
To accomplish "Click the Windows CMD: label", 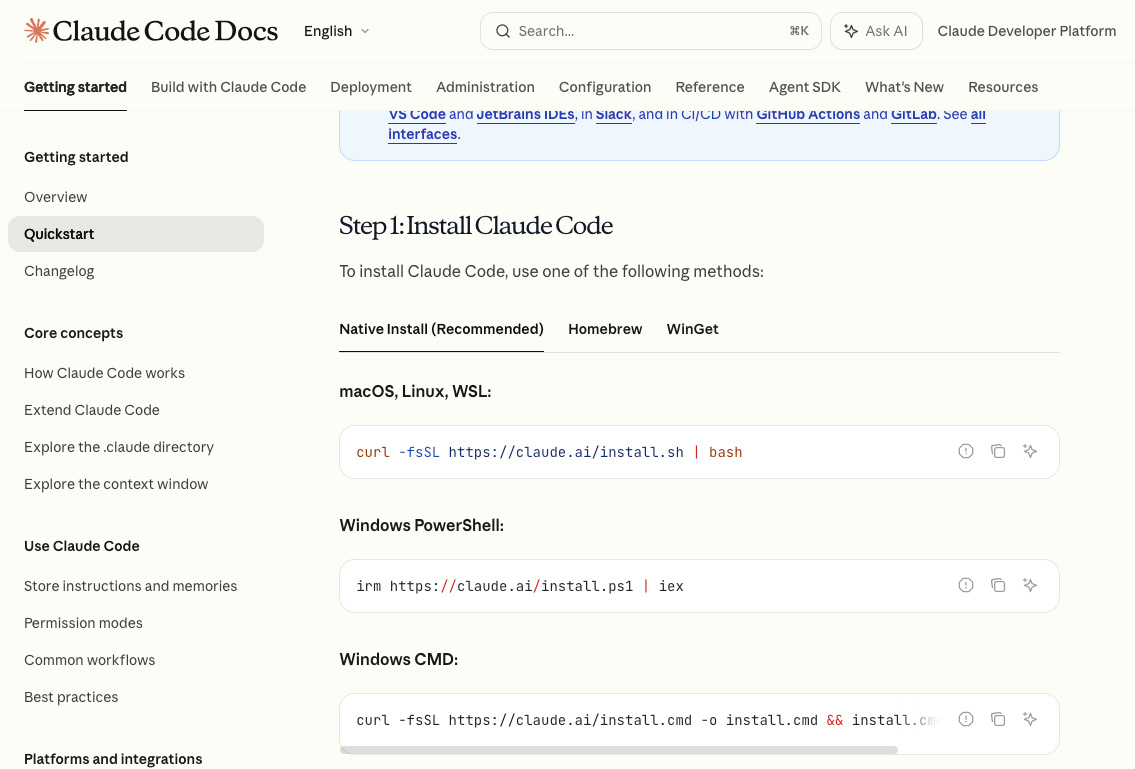I will coord(399,659).
